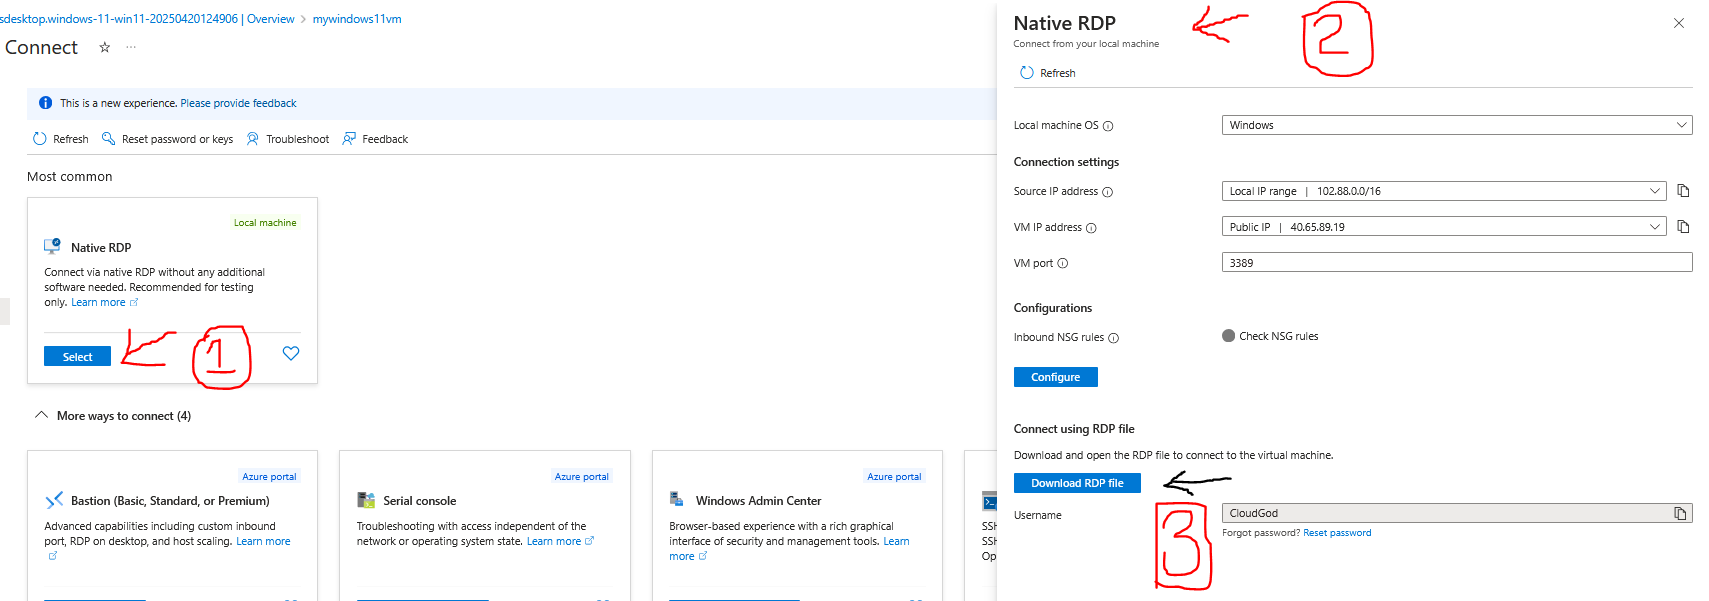
Task: Refresh the Native RDP panel
Action: click(1047, 73)
